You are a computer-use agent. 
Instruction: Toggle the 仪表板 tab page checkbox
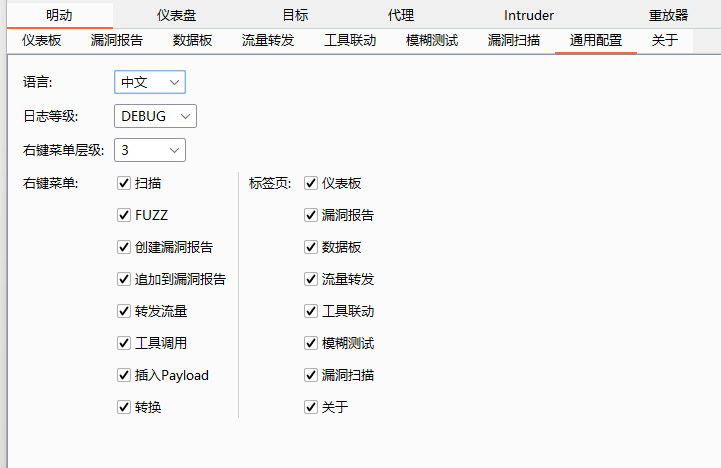(x=311, y=183)
